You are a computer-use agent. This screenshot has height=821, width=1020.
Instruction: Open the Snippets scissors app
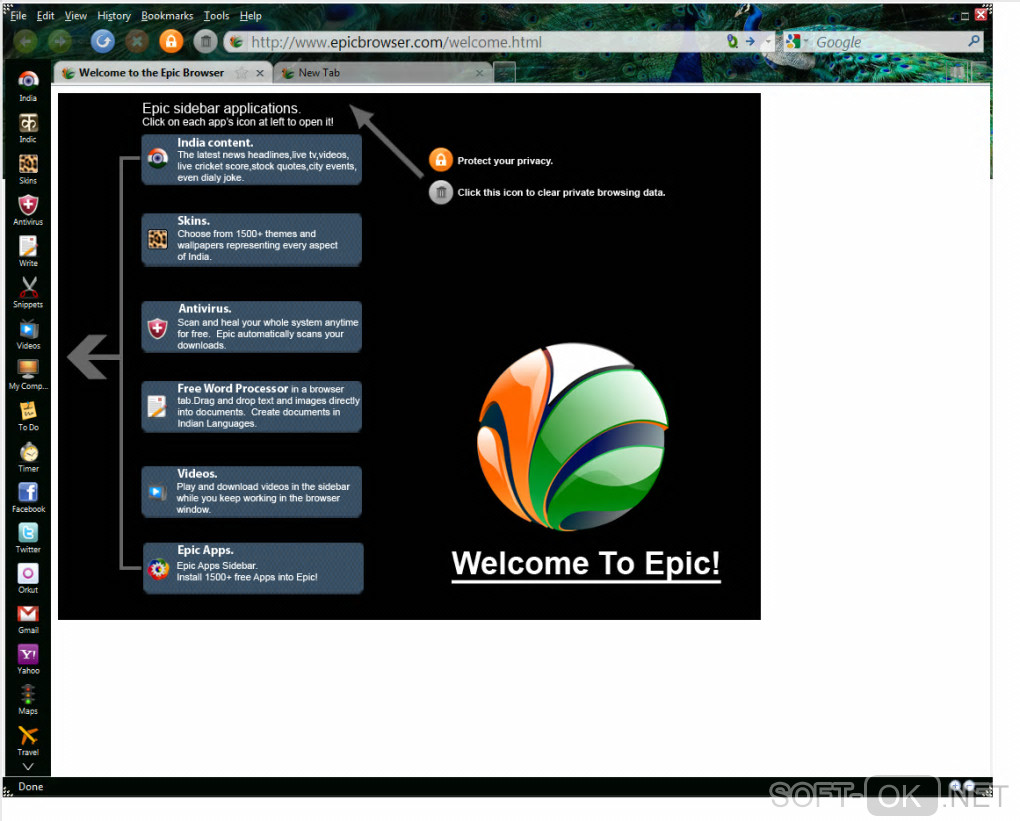(x=28, y=292)
